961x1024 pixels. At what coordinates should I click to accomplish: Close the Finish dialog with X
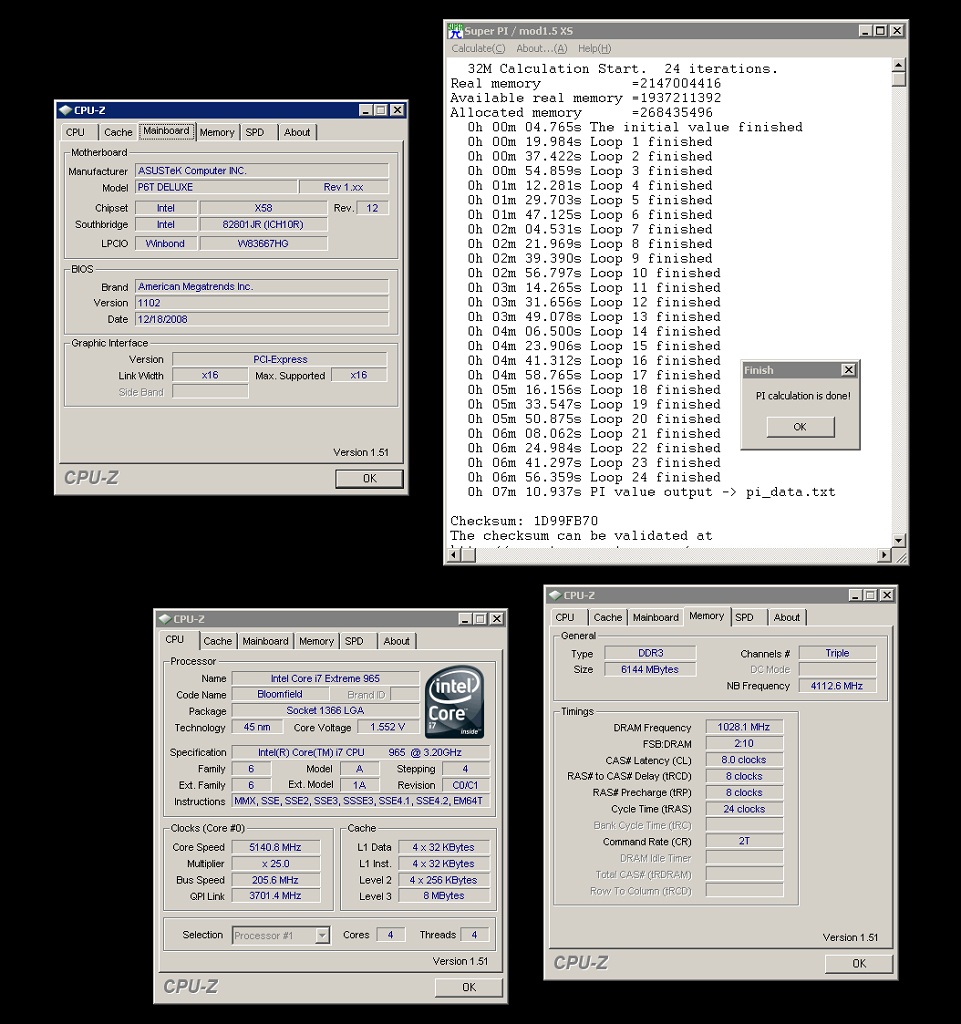(848, 370)
